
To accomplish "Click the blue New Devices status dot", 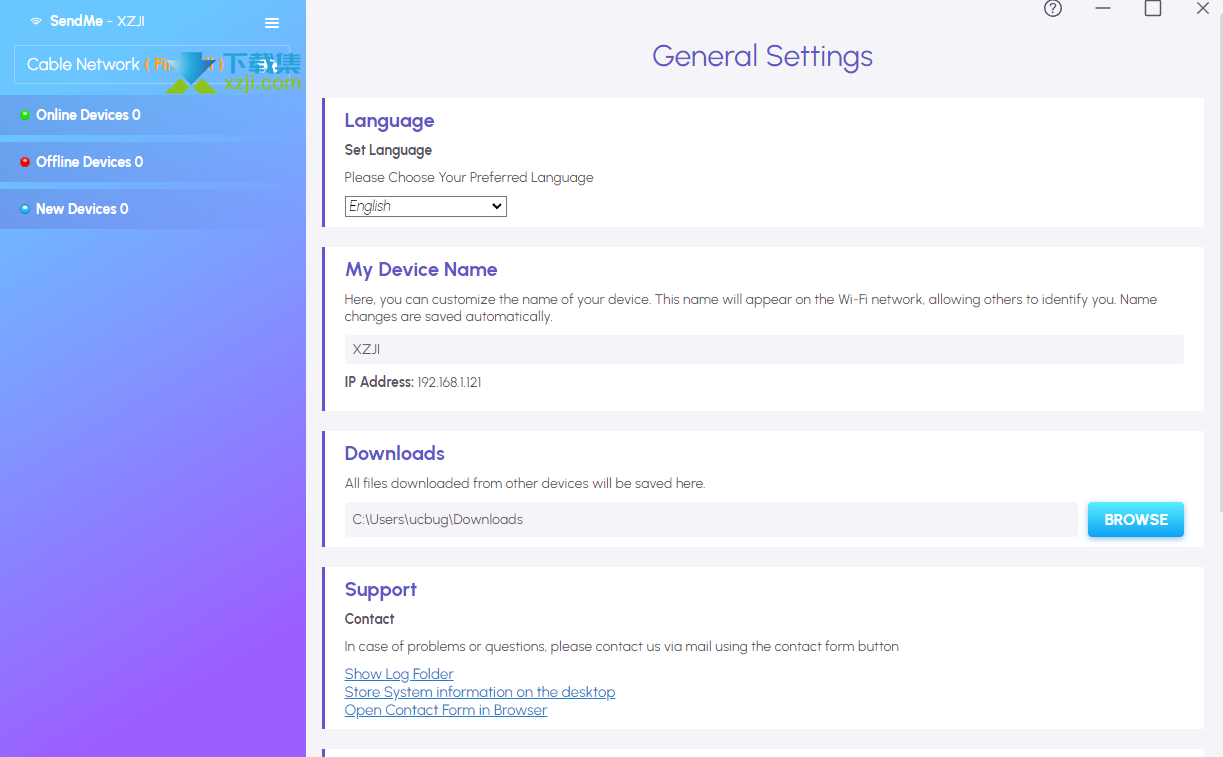I will [25, 209].
